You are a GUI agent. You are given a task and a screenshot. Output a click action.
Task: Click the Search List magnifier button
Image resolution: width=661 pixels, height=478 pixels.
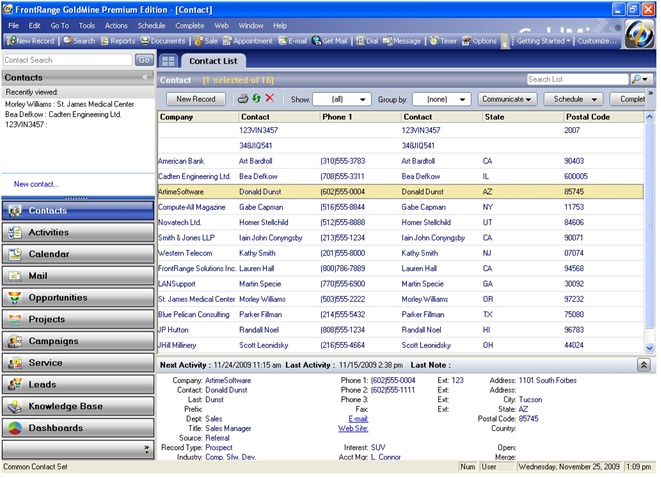[x=638, y=79]
